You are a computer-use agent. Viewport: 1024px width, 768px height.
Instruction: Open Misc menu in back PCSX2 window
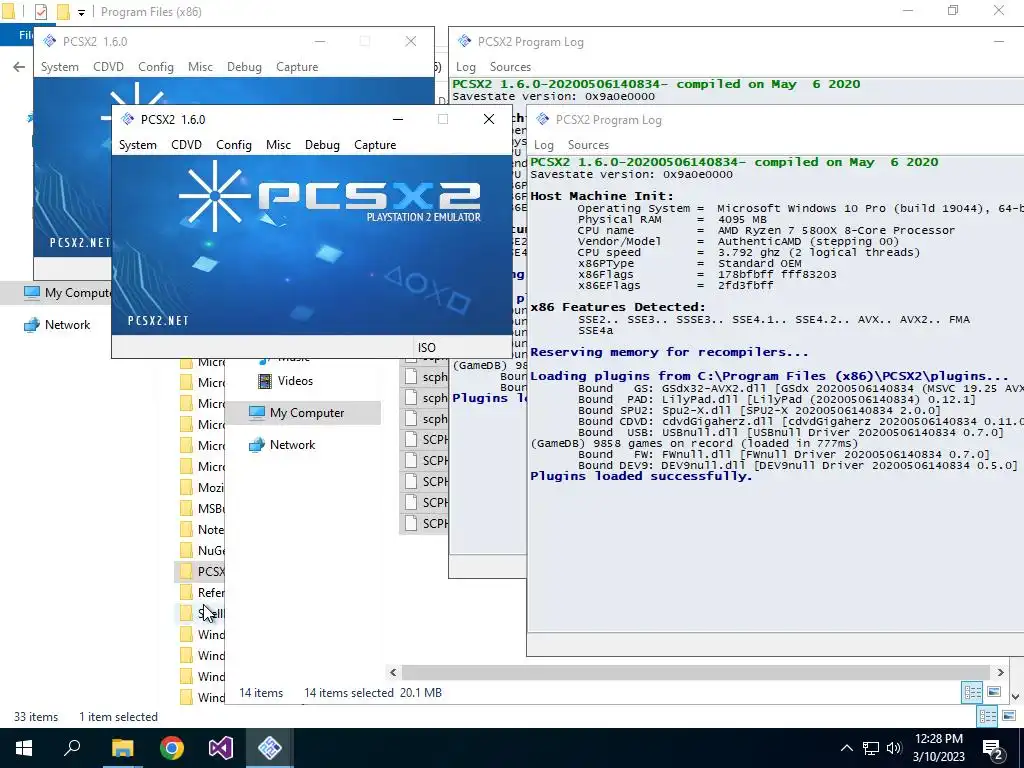coord(200,67)
